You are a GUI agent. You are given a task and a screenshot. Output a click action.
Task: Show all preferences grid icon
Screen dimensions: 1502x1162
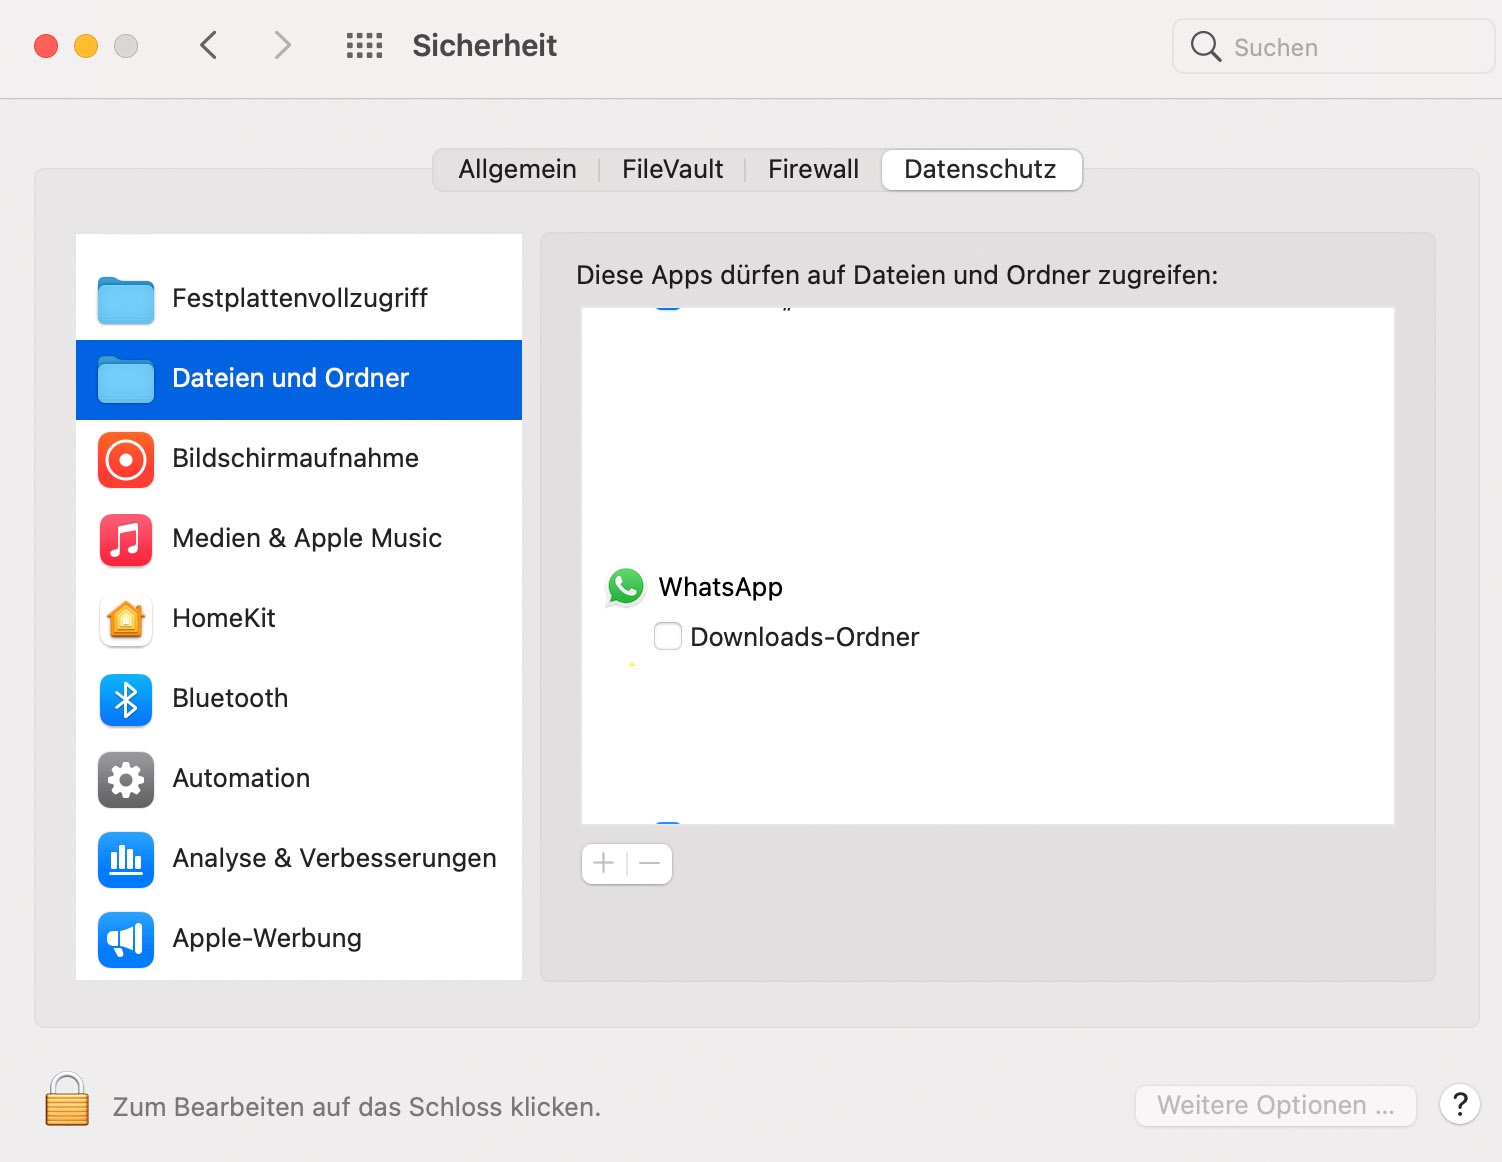click(364, 46)
